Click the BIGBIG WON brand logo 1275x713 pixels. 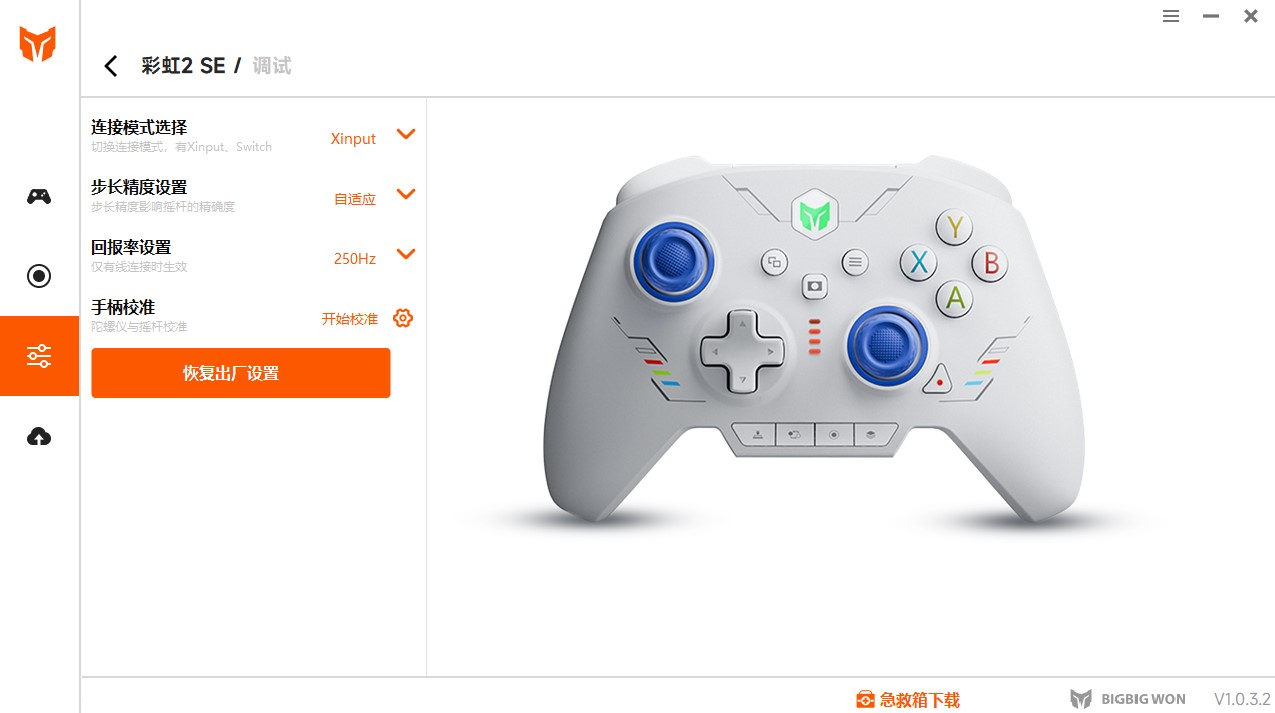tap(1128, 699)
